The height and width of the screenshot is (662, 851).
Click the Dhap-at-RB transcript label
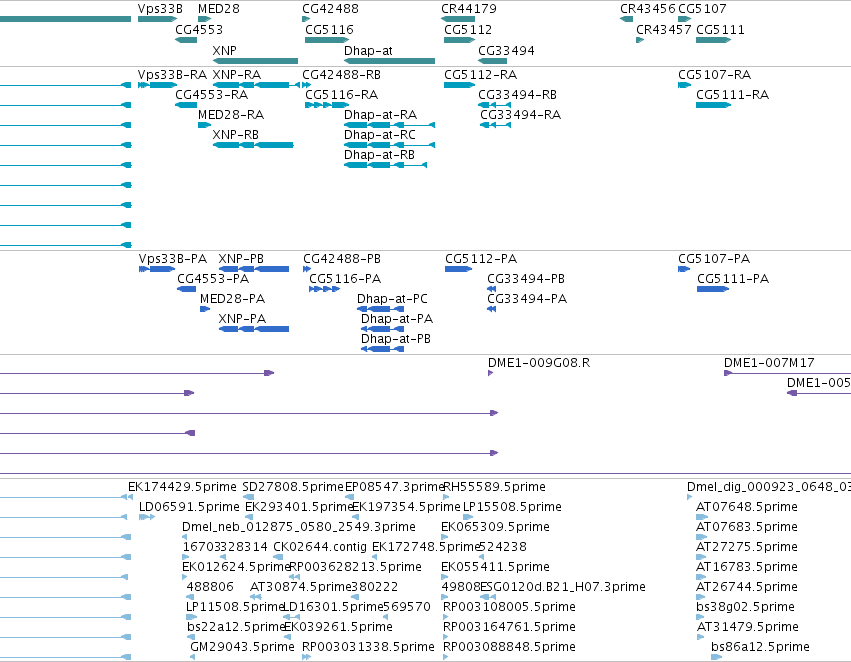coord(379,155)
